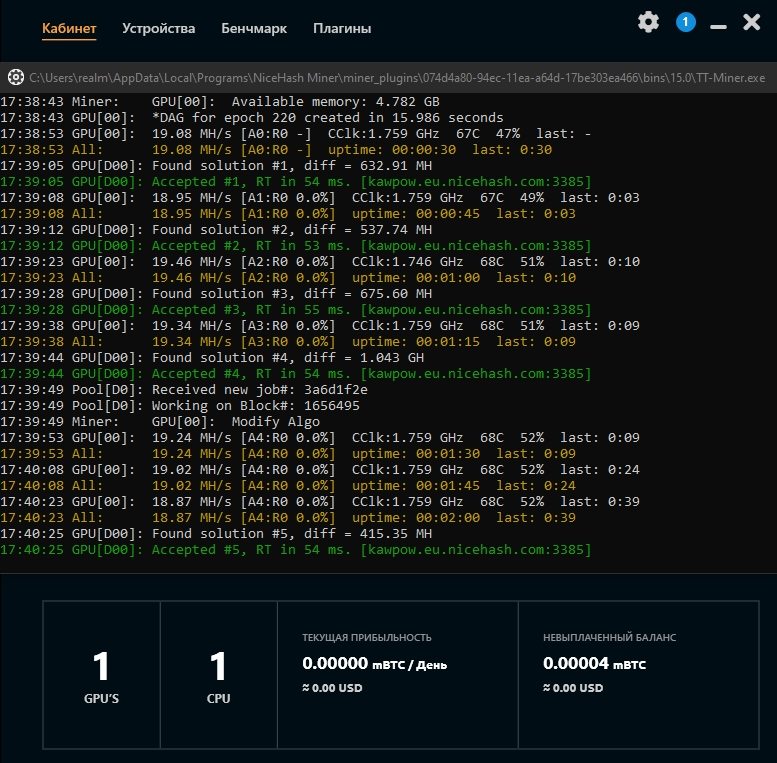Image resolution: width=777 pixels, height=763 pixels.
Task: Minimize the NiceHash Miner window
Action: point(717,24)
